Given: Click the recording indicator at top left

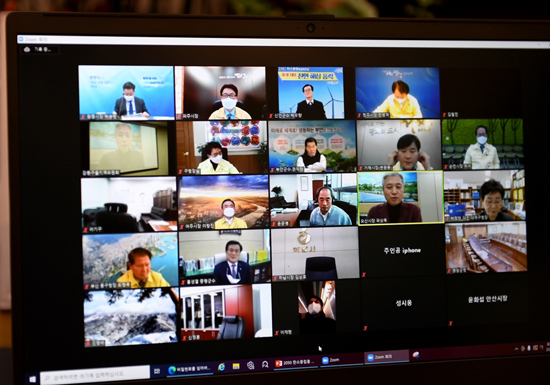Looking at the screenshot, I should pyautogui.click(x=39, y=50).
